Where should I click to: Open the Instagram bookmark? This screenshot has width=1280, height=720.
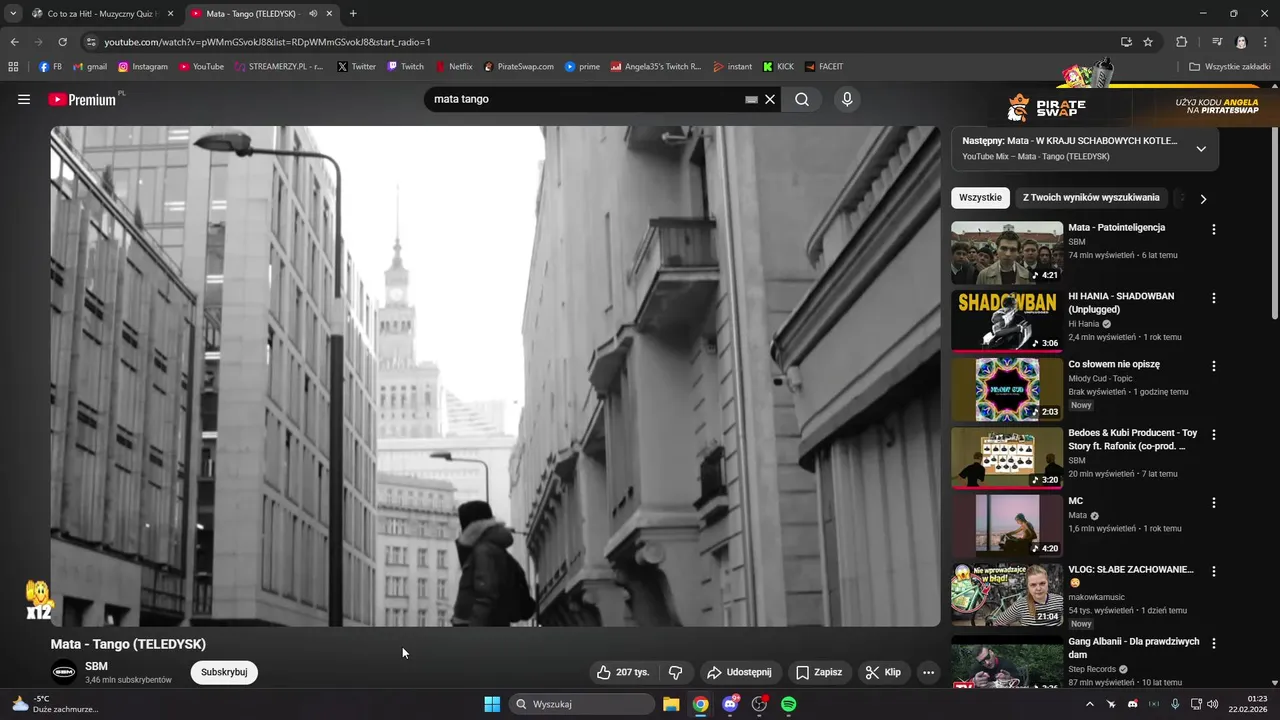point(143,67)
